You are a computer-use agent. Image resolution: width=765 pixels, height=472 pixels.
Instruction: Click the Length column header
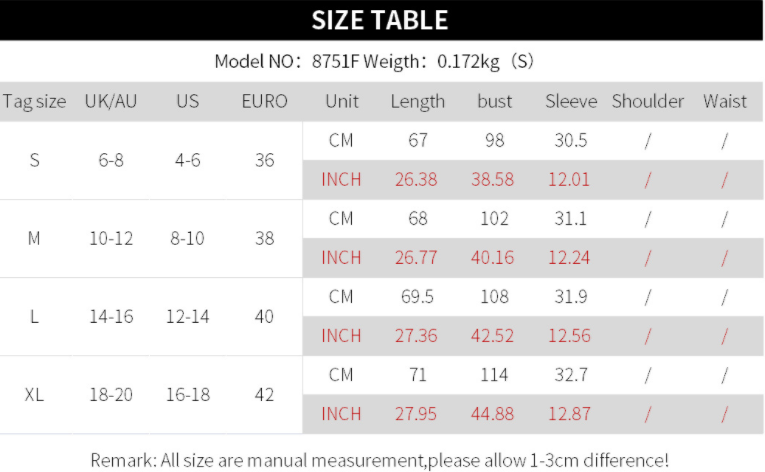tap(418, 101)
